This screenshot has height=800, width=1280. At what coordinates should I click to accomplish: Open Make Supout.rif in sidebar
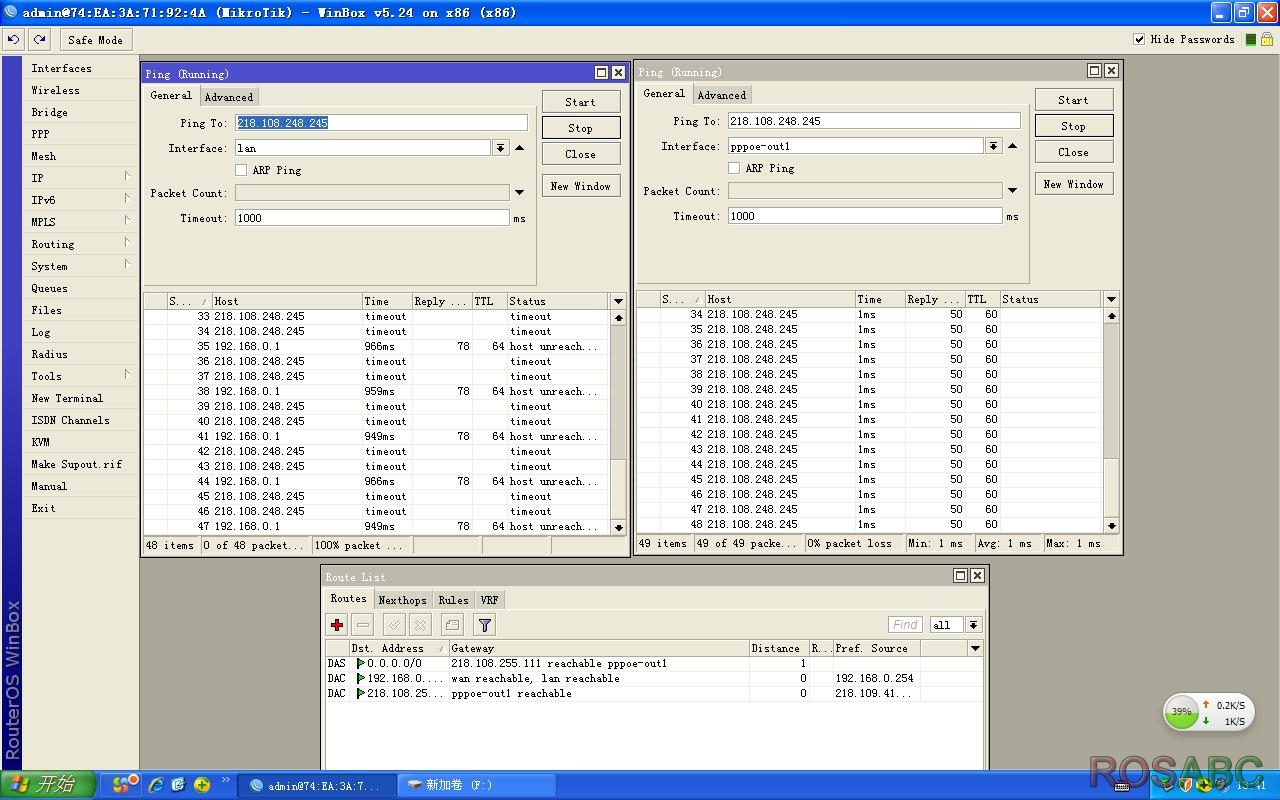[82, 464]
